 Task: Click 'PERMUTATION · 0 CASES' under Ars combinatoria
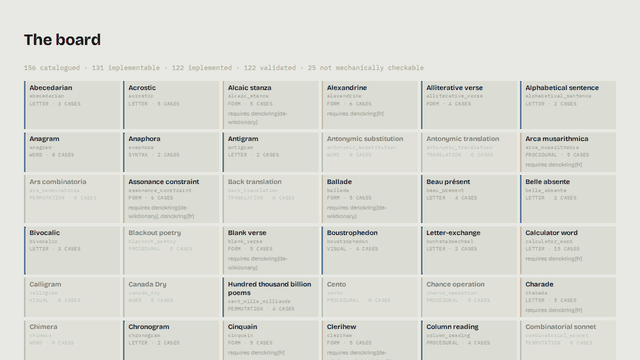point(63,198)
